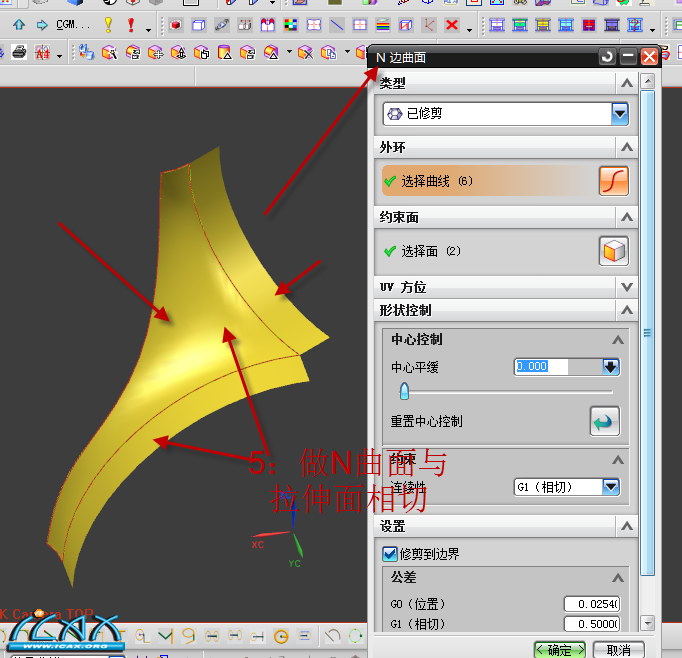Select the green dashed circle tool
The height and width of the screenshot is (658, 682).
coord(355,636)
